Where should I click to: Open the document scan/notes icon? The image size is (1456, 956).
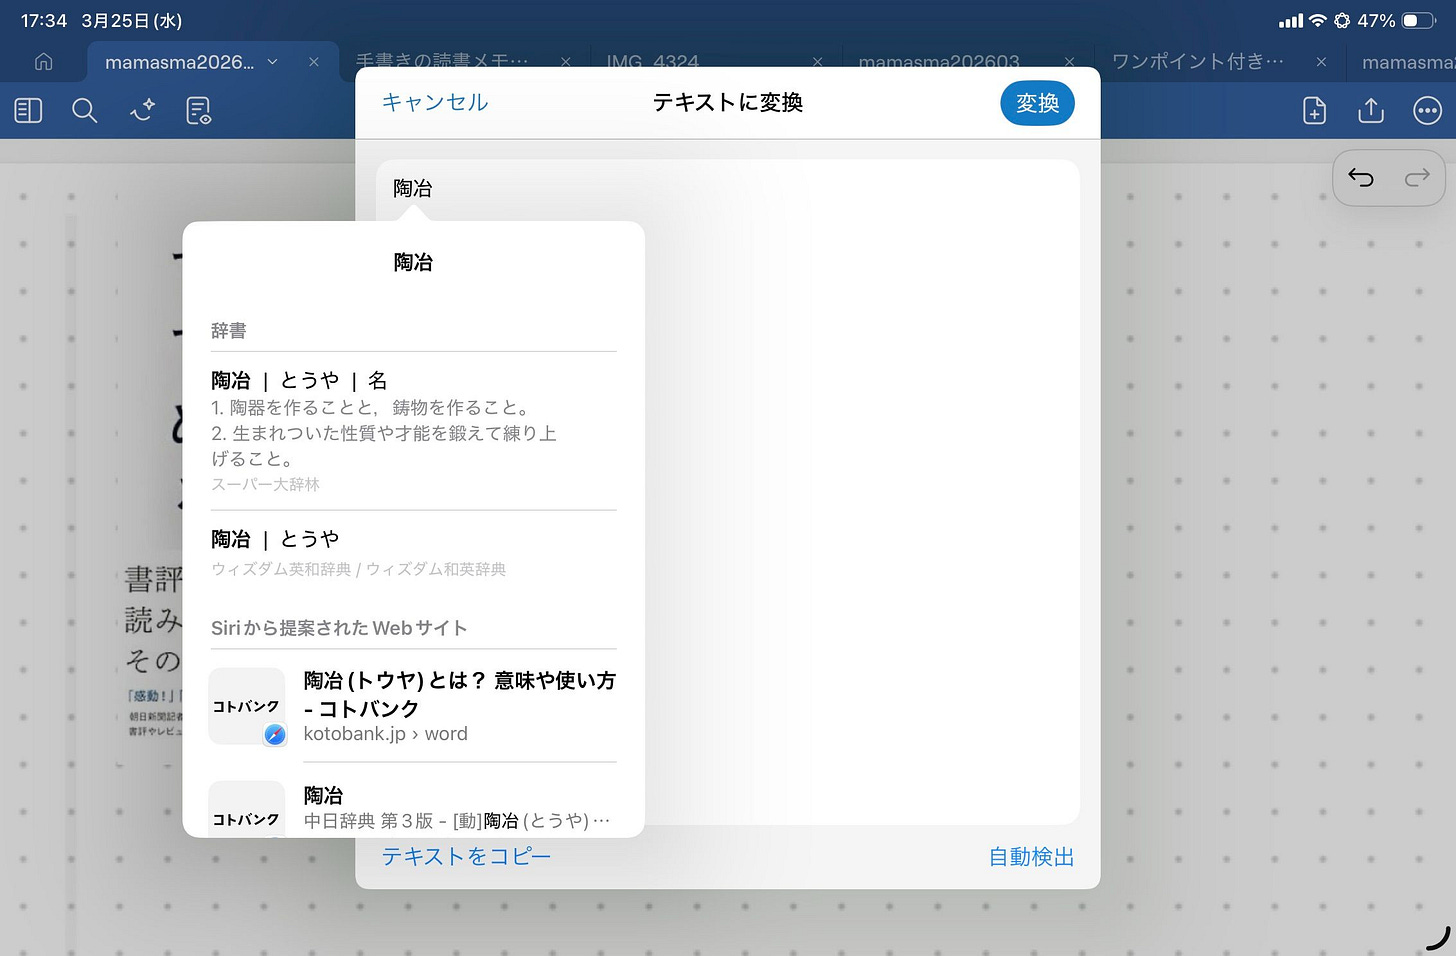[199, 110]
